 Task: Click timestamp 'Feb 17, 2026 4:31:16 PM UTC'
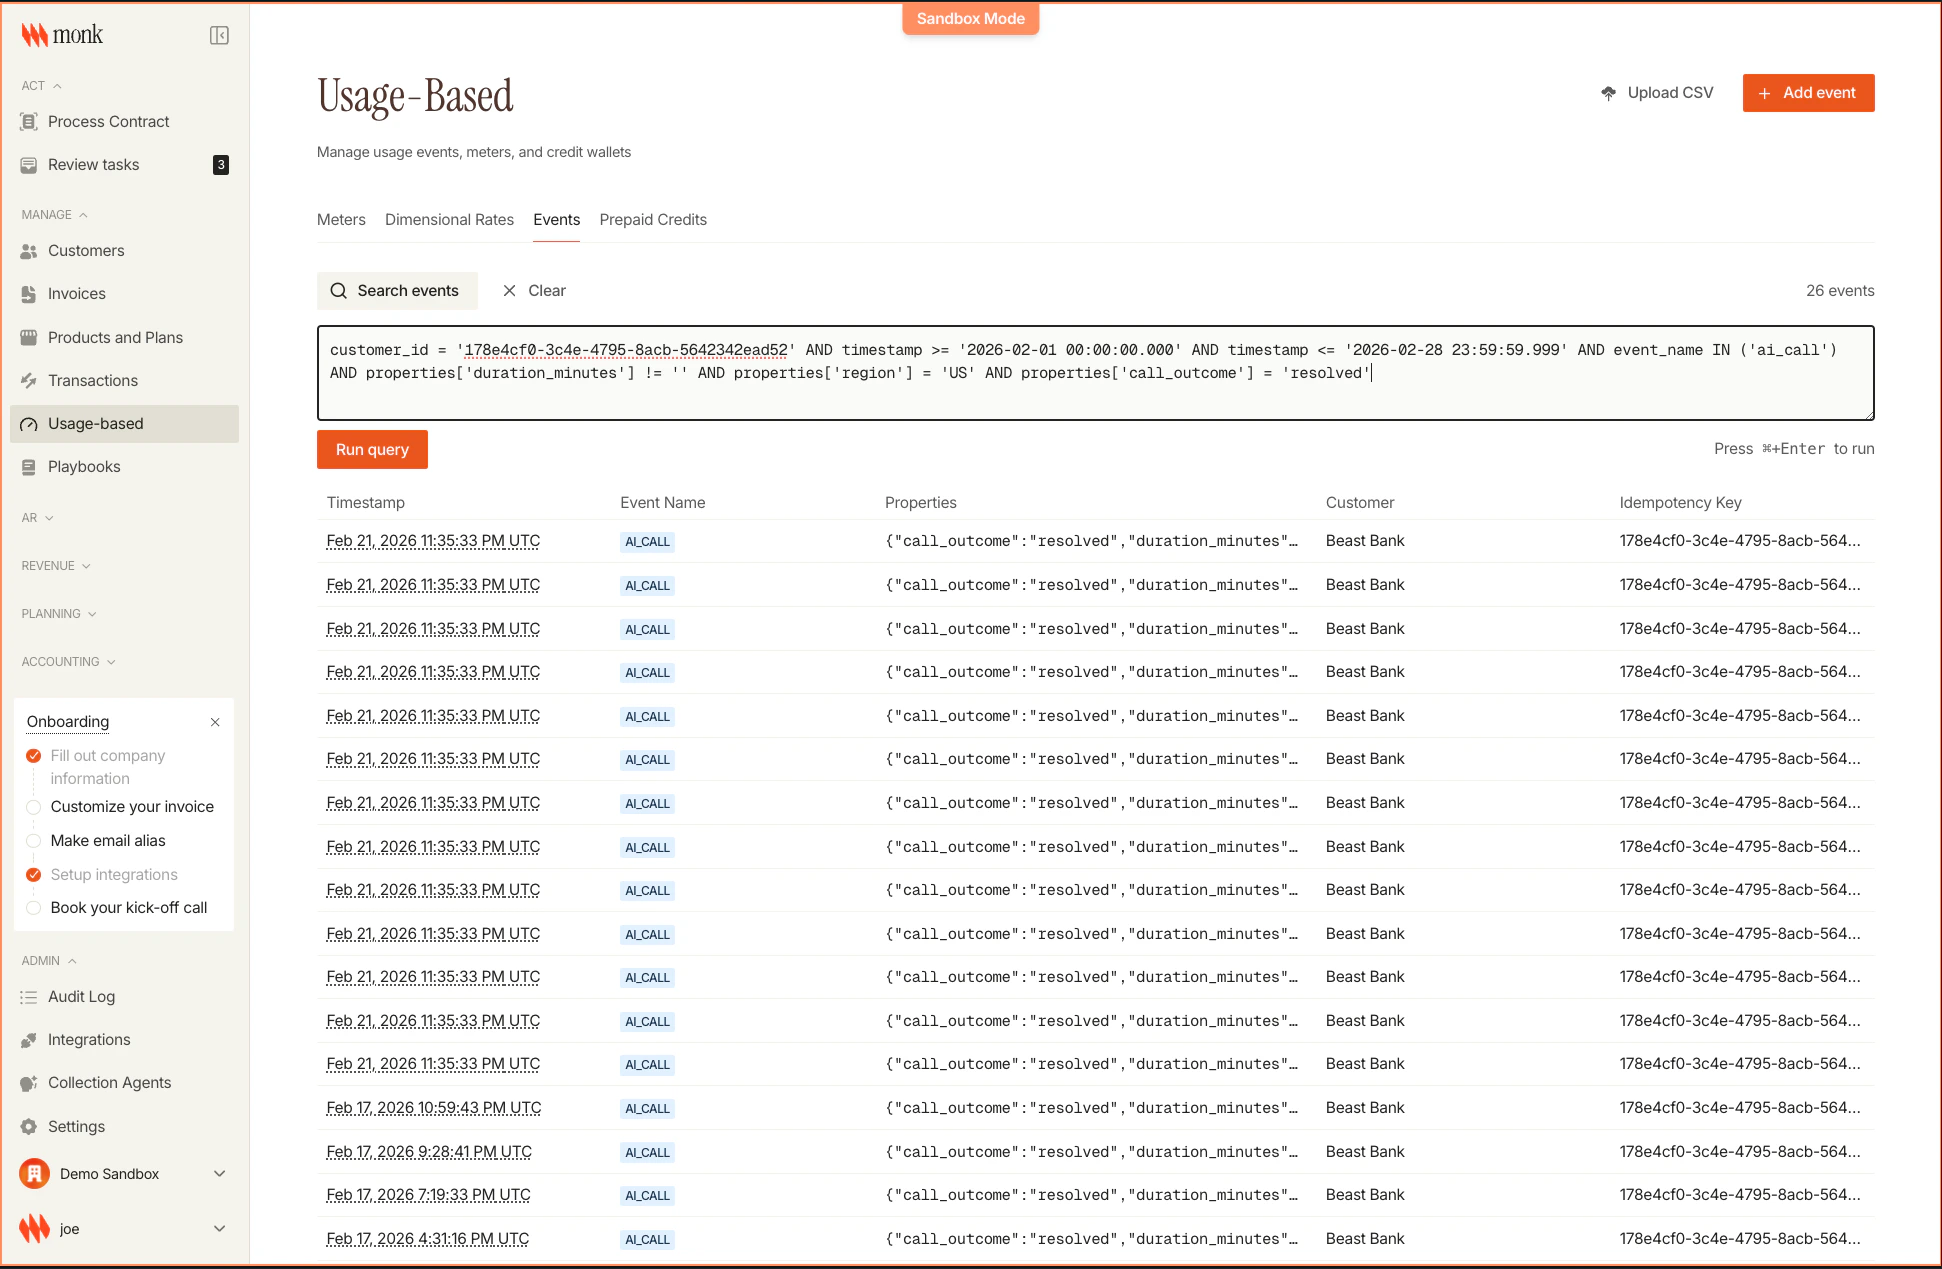pyautogui.click(x=428, y=1239)
